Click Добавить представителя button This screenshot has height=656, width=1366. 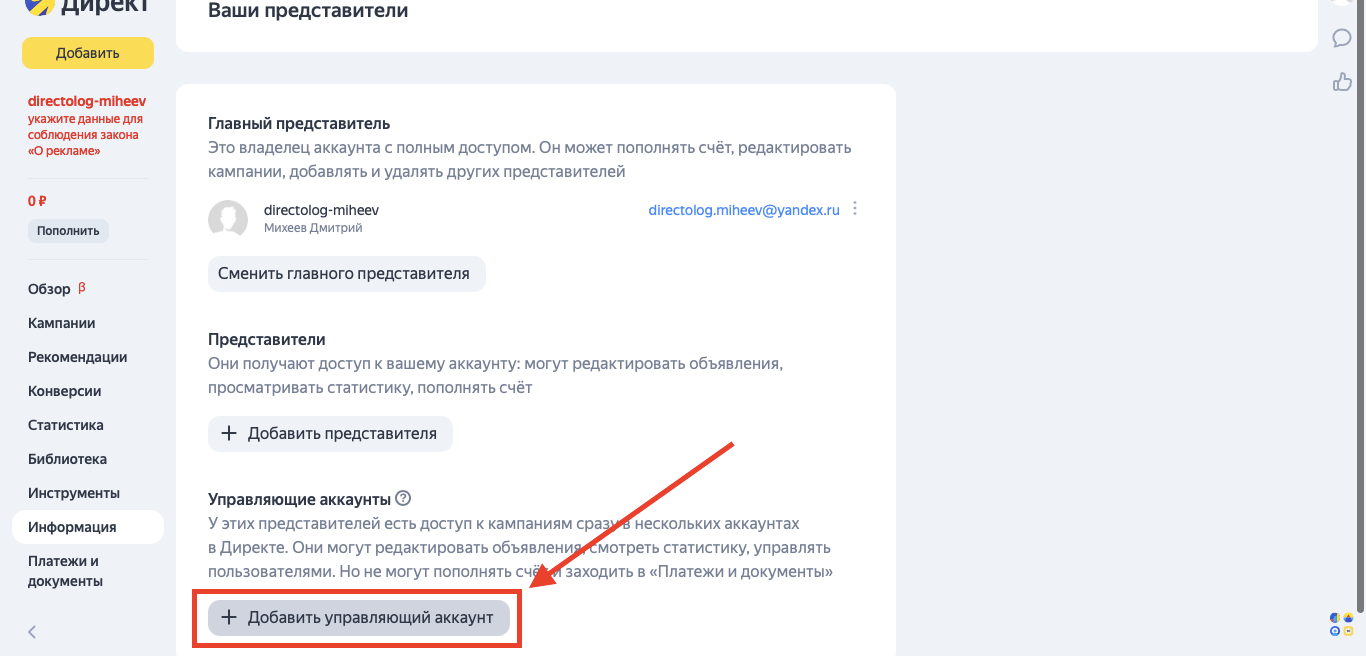tap(330, 434)
